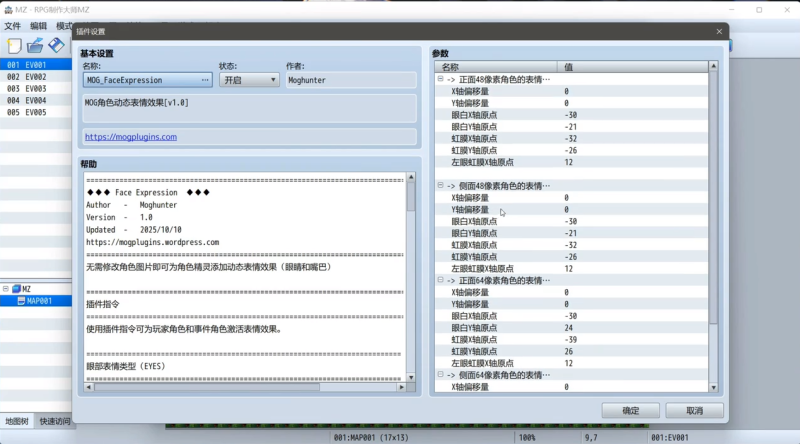Click the 名称 column header in parameters
Screen dimensions: 800x444
[x=496, y=67]
